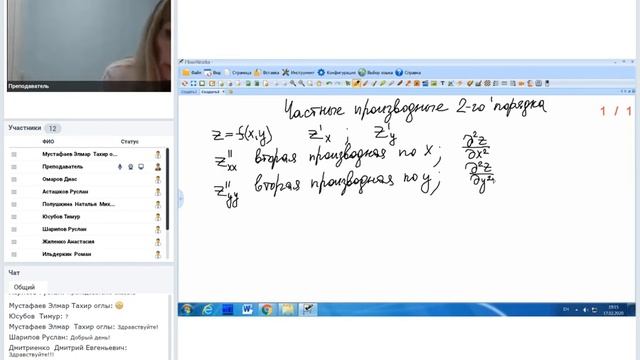Open Internet Explorer from taskbar

tap(207, 310)
